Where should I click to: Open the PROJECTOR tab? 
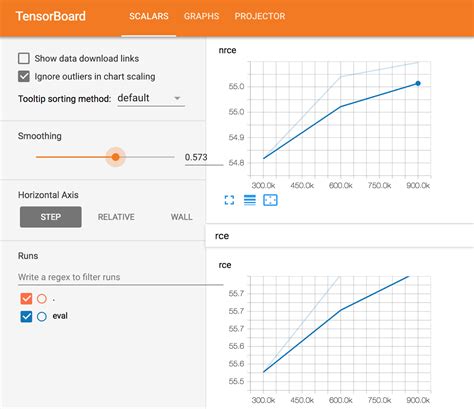click(260, 16)
